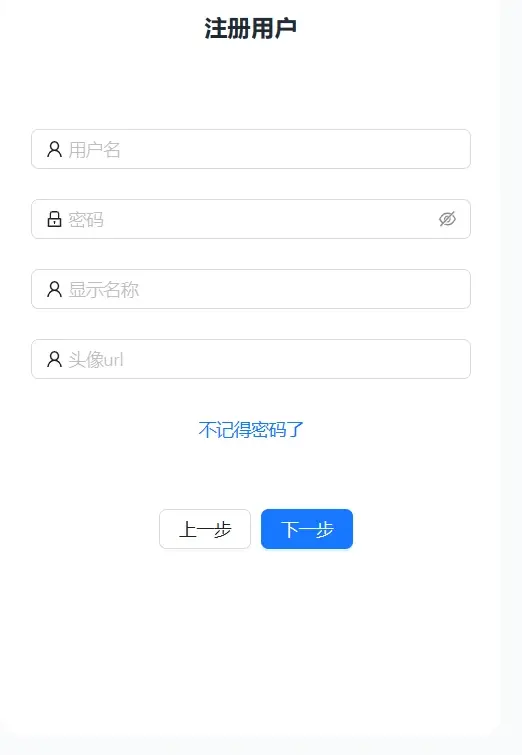This screenshot has height=755, width=522.
Task: Click the empty space inside the username box
Action: (x=294, y=149)
